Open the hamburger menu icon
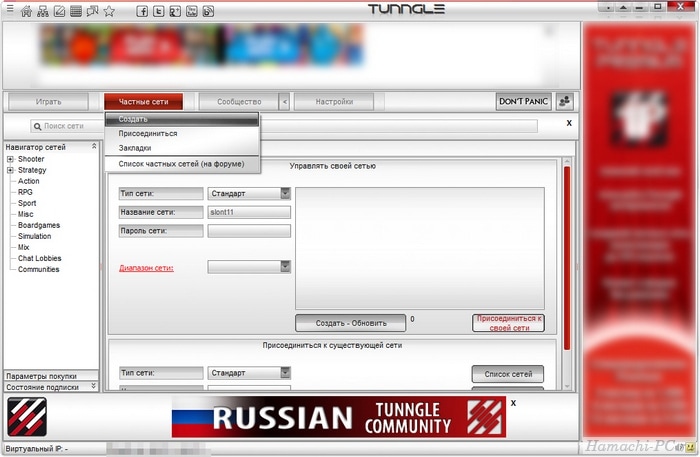The width and height of the screenshot is (700, 457). pos(10,8)
